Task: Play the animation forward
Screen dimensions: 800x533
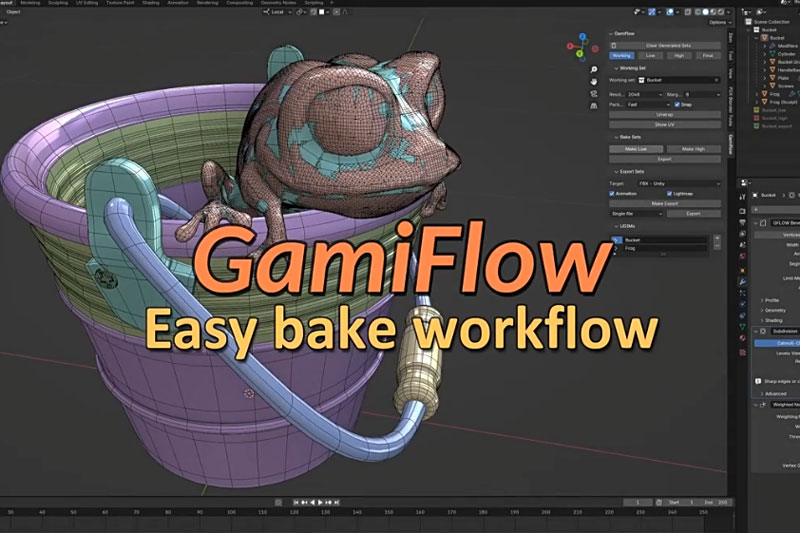Action: point(320,502)
